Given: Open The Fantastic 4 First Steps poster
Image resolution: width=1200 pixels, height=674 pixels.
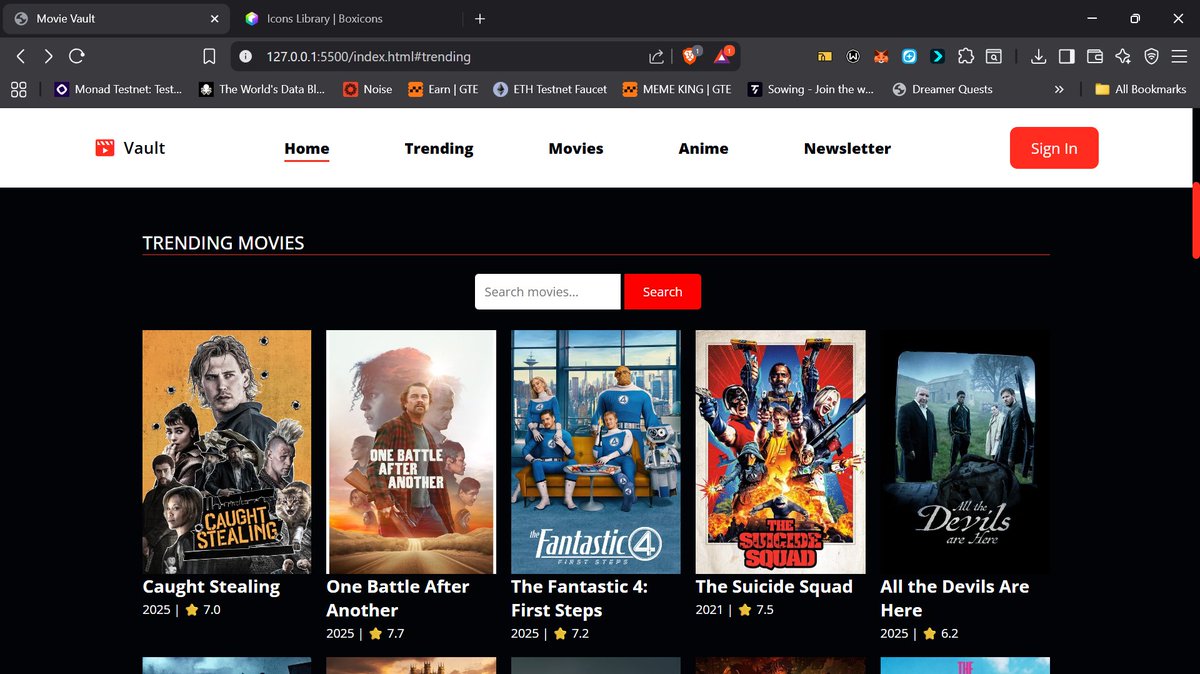Looking at the screenshot, I should (x=596, y=452).
